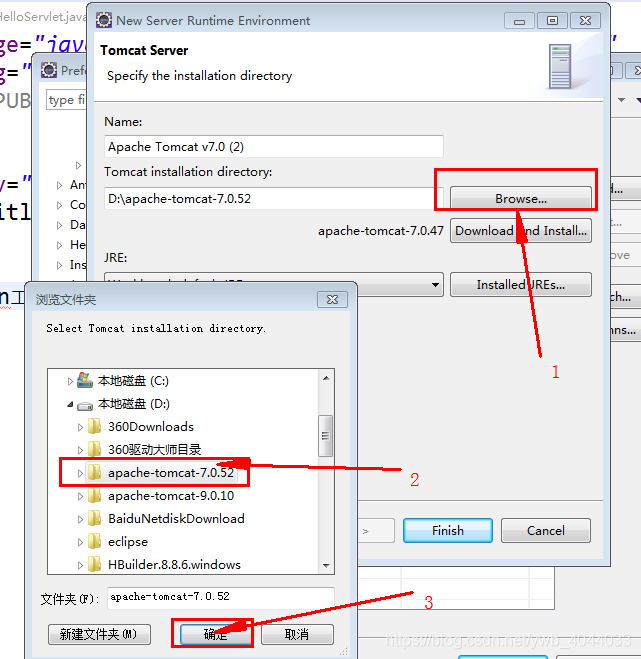Switch to the HelloServlet.java editor tab
This screenshot has width=641, height=659.
43,17
